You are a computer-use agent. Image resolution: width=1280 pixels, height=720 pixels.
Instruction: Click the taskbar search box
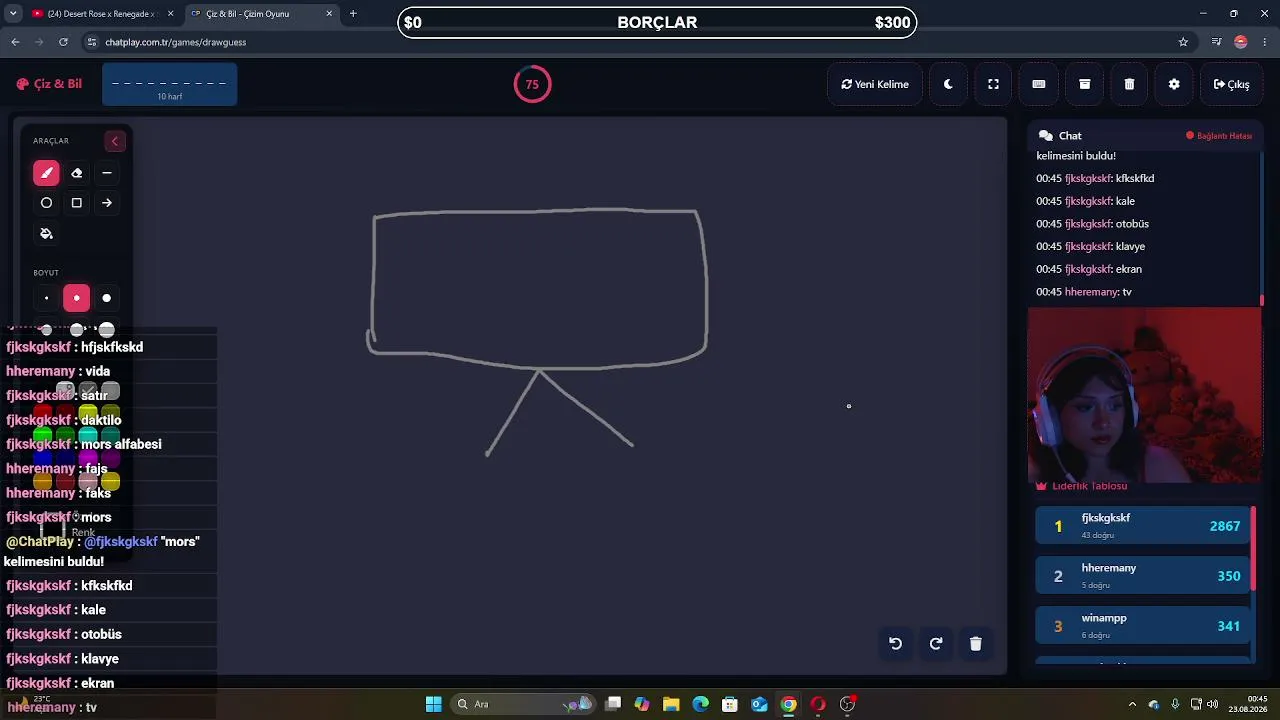click(x=524, y=704)
